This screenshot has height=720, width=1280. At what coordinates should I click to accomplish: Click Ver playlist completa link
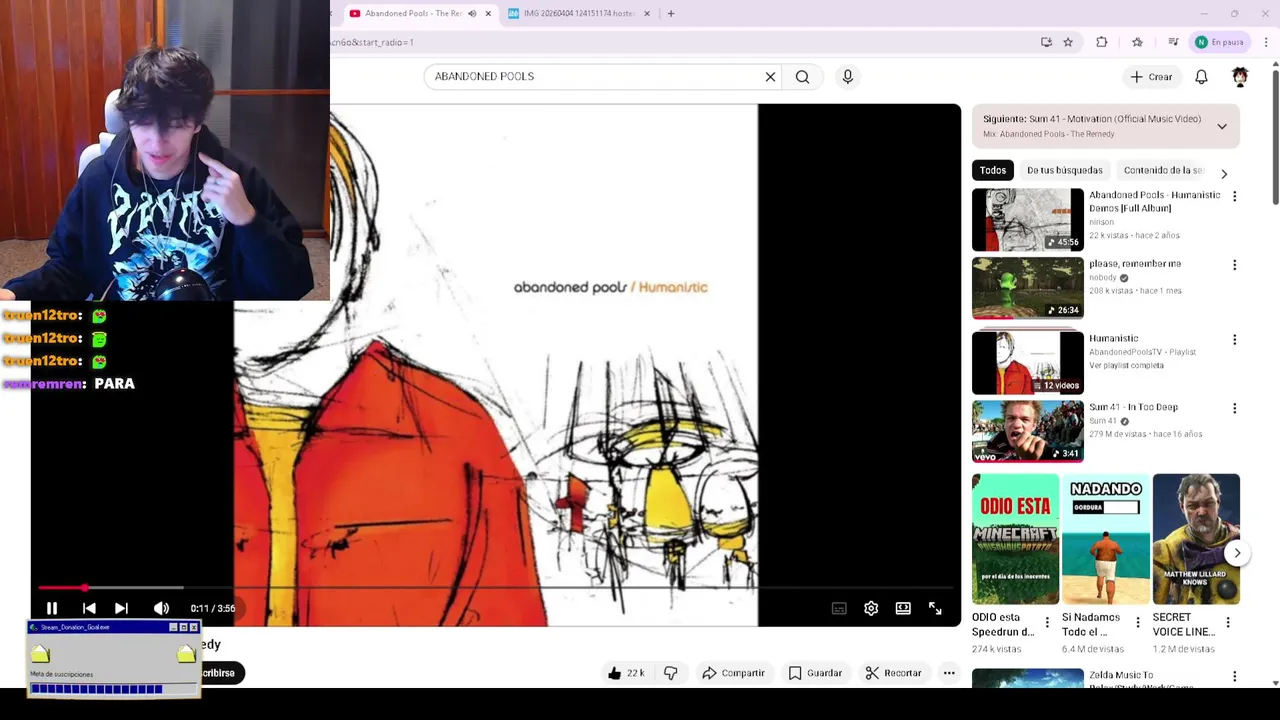(x=1126, y=365)
